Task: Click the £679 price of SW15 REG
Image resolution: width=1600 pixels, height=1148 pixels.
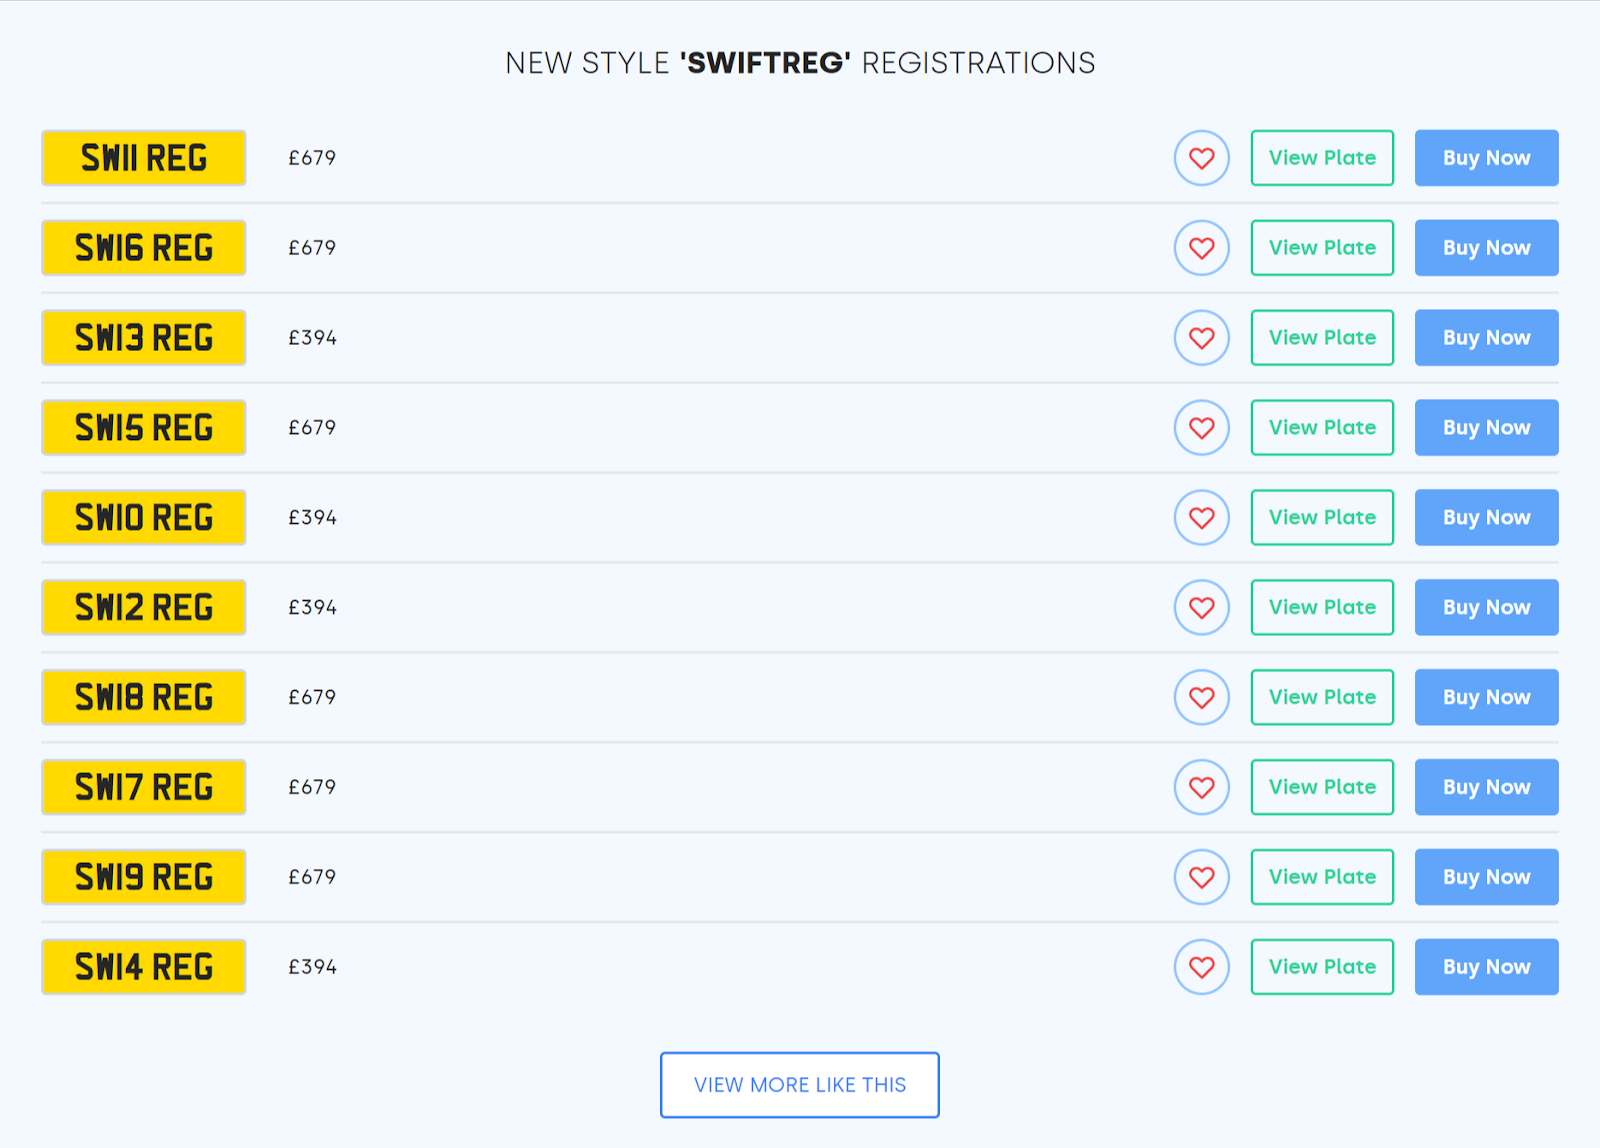Action: click(312, 428)
